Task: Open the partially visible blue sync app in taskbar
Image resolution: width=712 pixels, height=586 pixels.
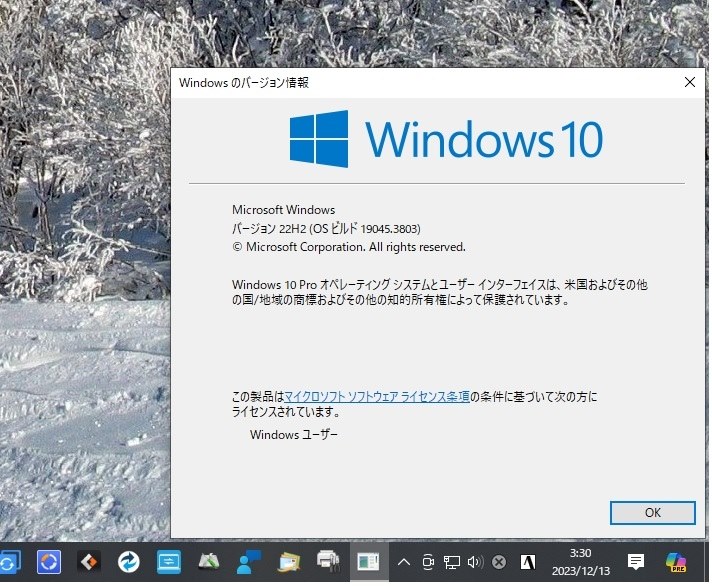Action: tap(9, 562)
